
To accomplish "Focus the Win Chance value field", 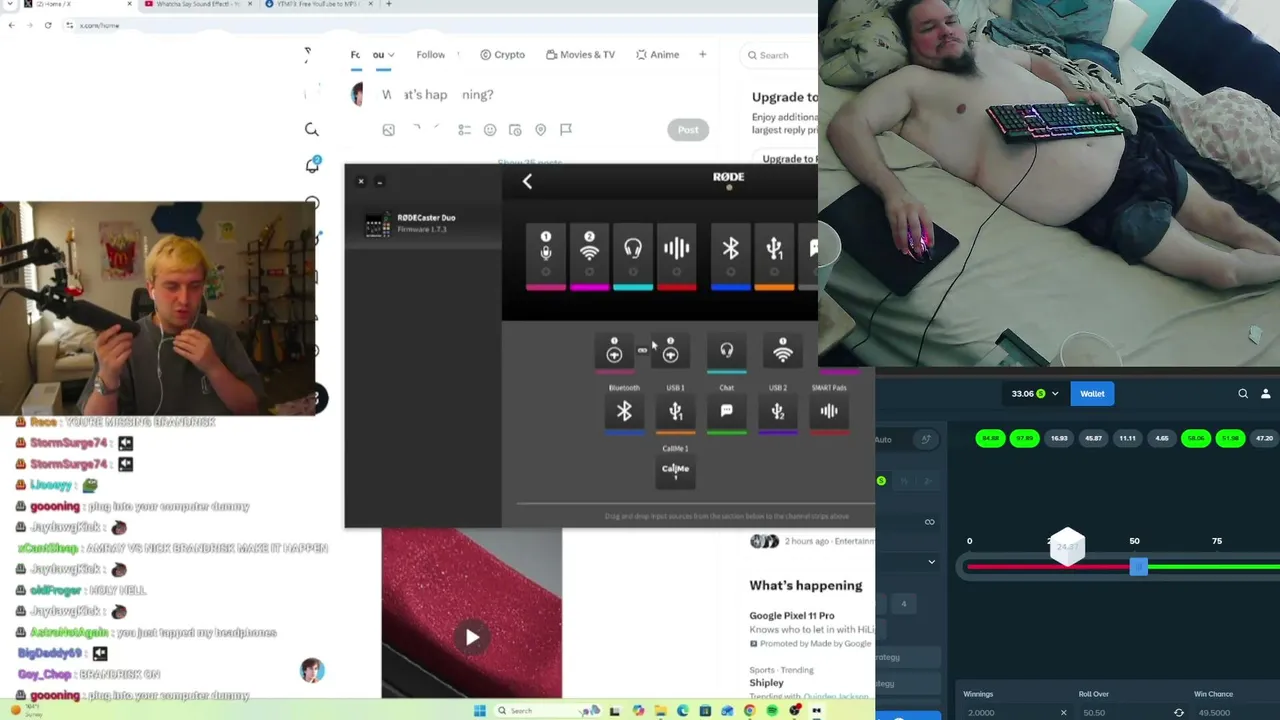I will click(x=1235, y=713).
